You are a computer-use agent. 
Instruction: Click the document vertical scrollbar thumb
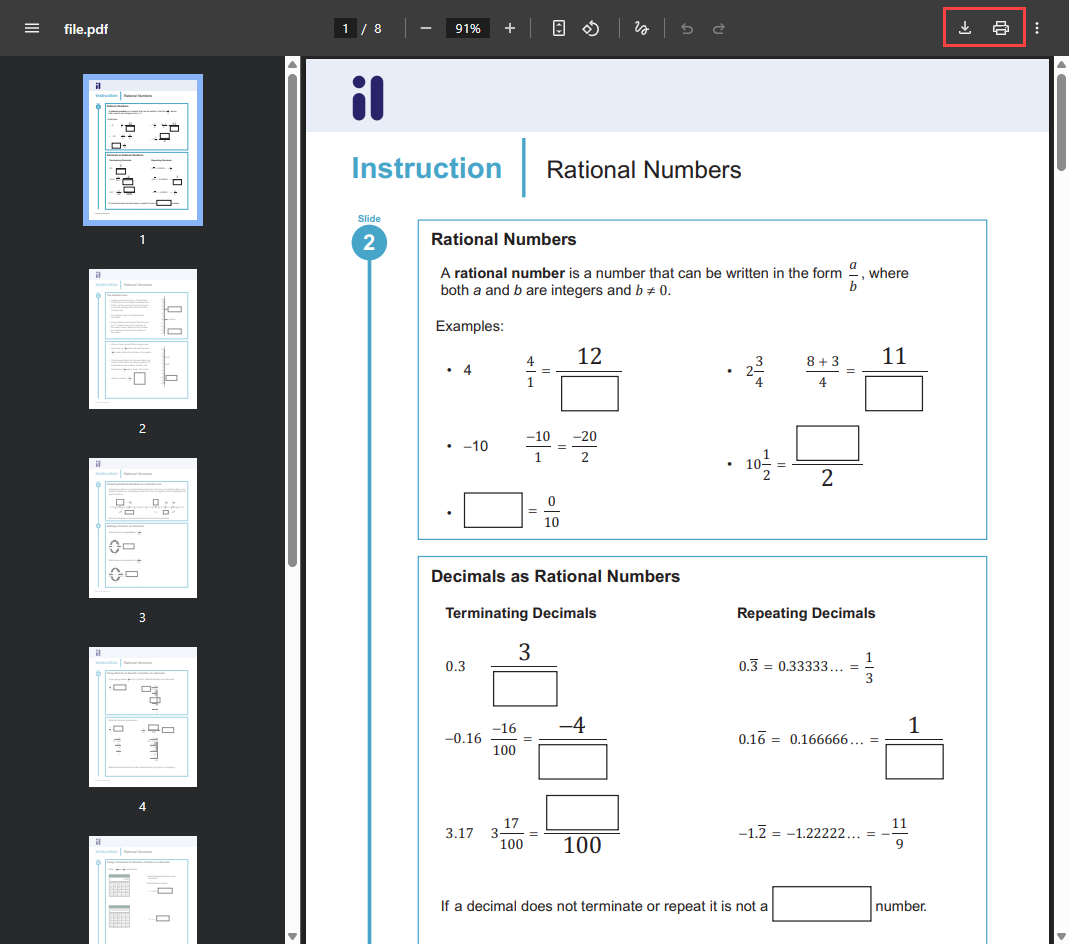coord(1062,122)
